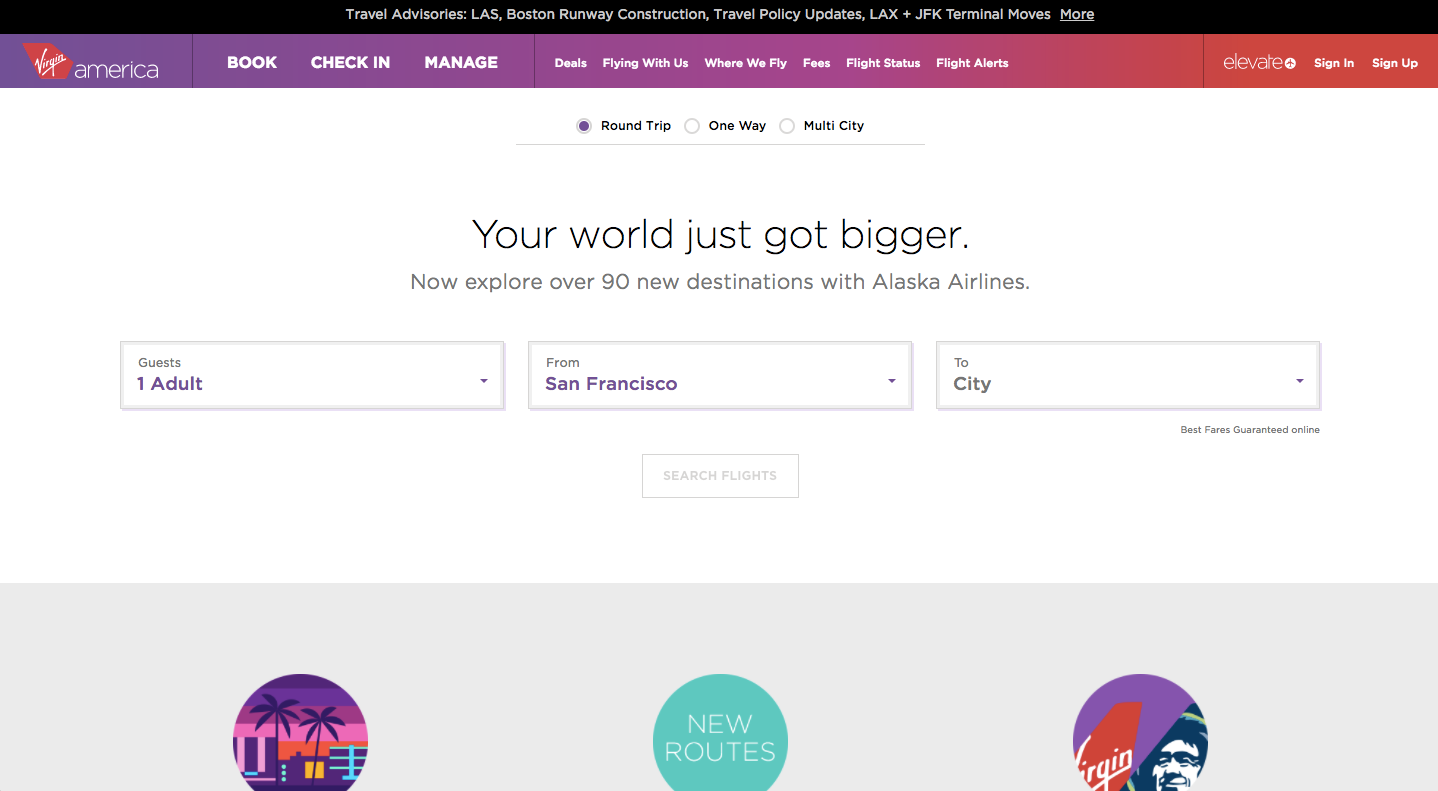Click the Alaska Airlines destinations subheading
Viewport: 1438px width, 791px height.
[720, 282]
